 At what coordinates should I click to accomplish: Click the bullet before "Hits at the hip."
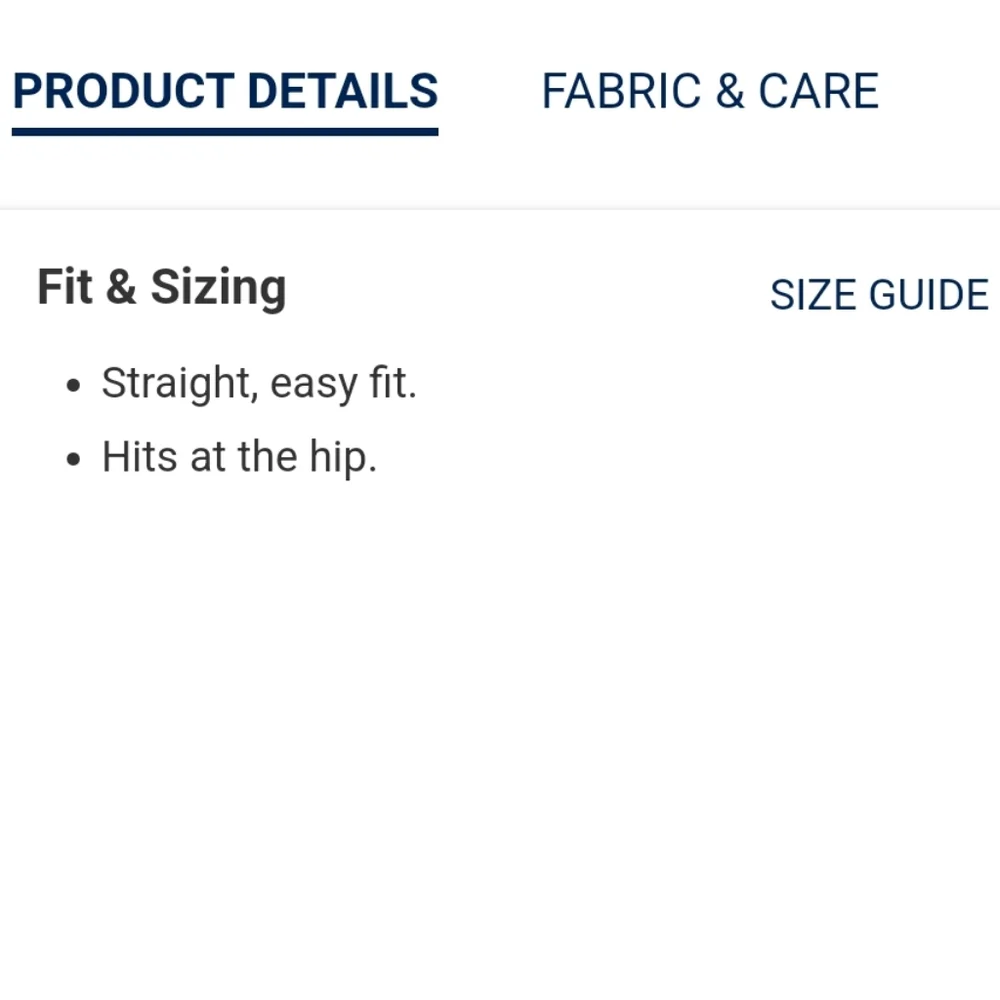point(72,460)
